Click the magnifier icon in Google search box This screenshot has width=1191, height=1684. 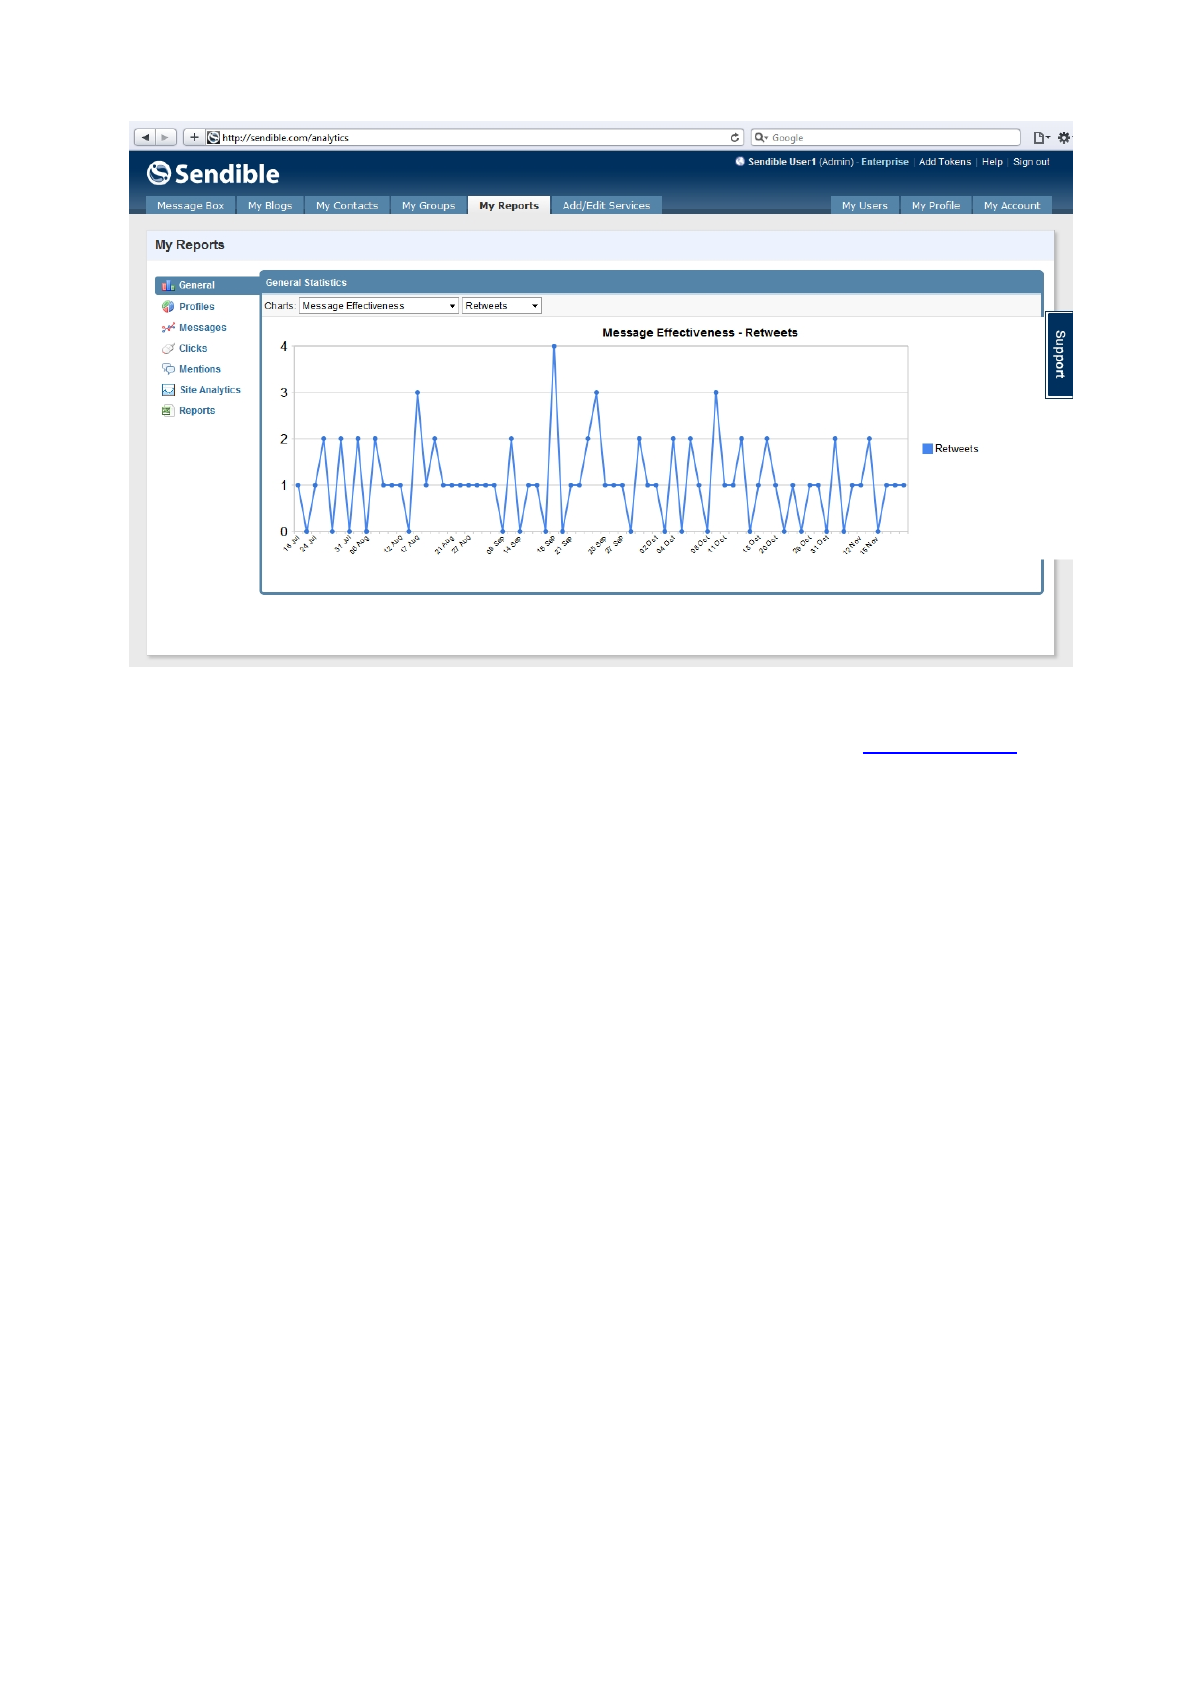761,138
